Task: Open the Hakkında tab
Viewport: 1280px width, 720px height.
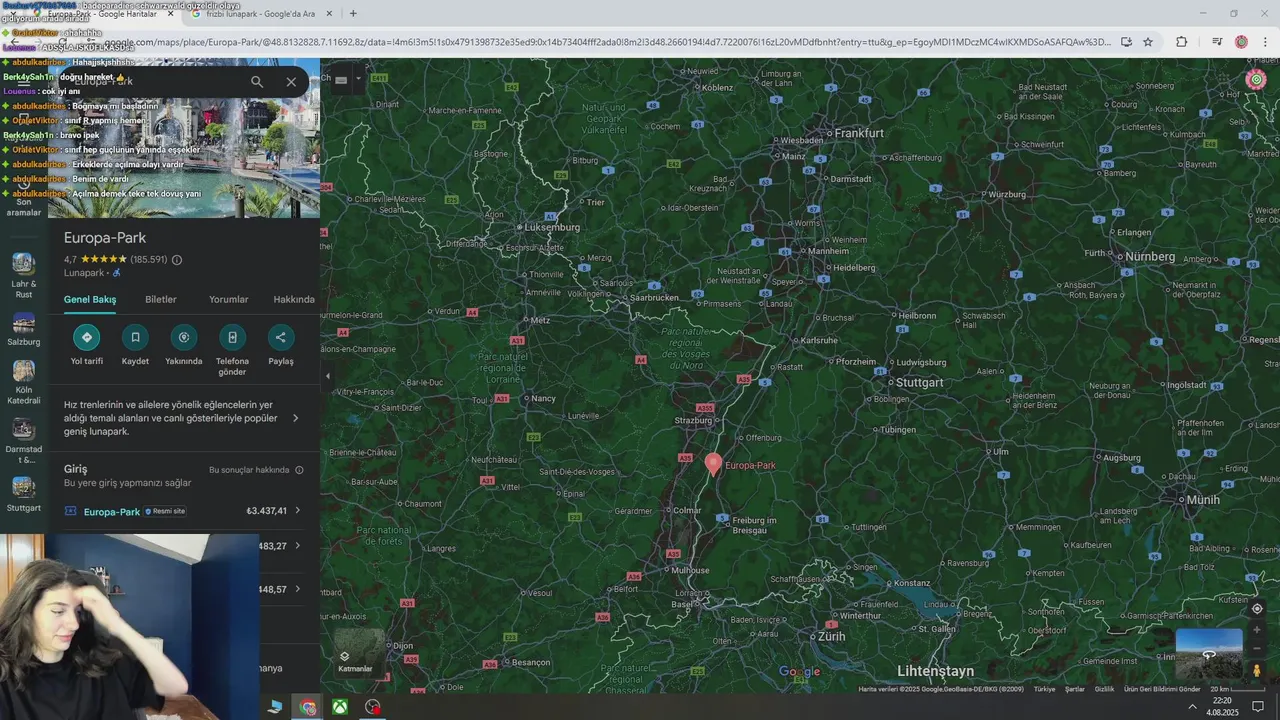Action: coord(294,299)
